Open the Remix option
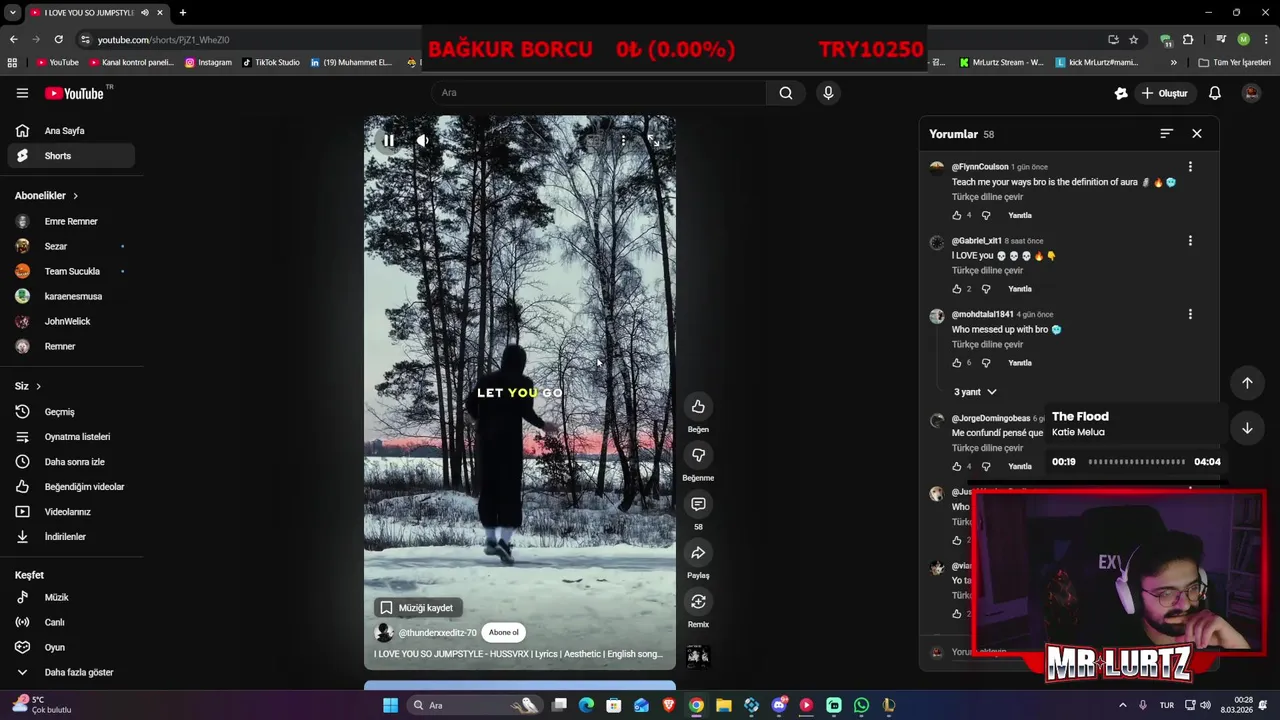The width and height of the screenshot is (1280, 720). pos(698,601)
